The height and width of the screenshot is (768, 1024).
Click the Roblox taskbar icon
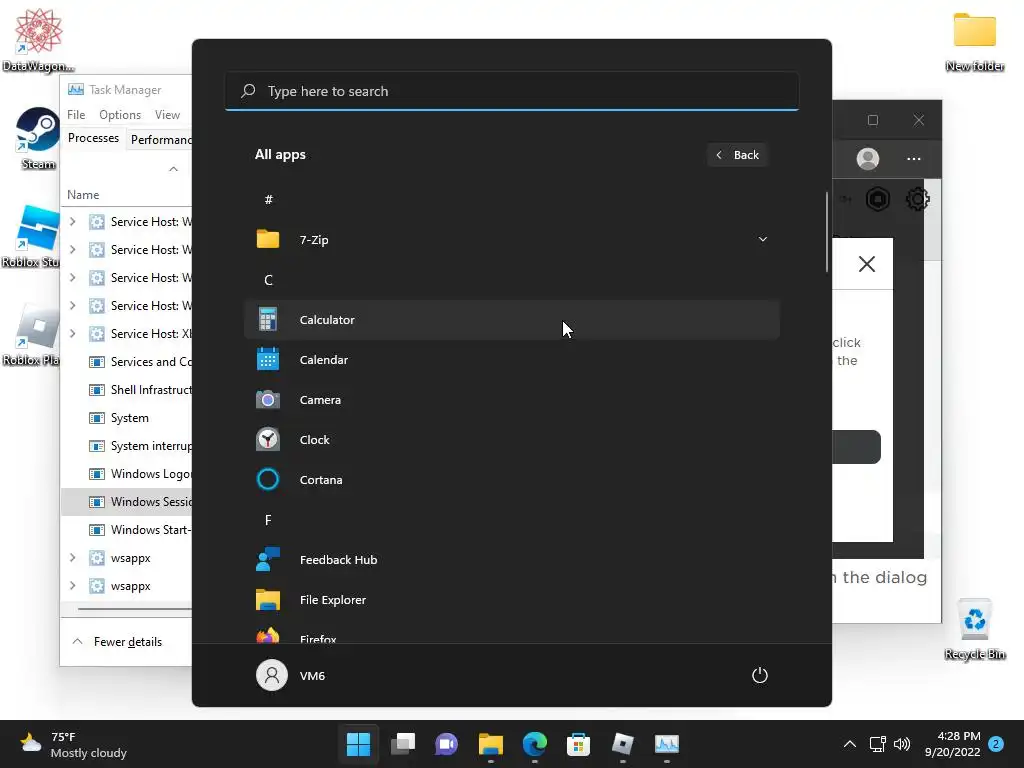tap(622, 744)
